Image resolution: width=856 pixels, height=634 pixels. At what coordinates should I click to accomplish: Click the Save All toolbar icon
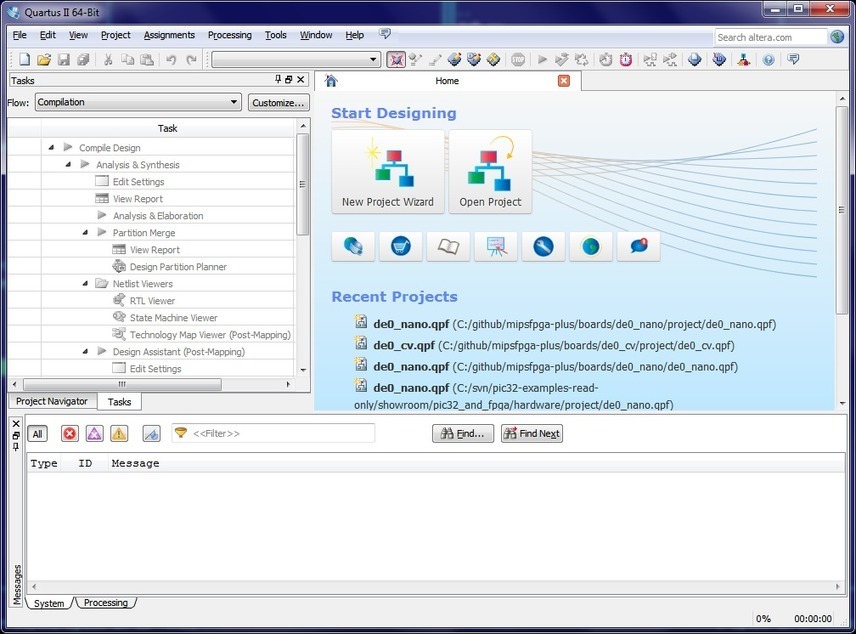pos(83,60)
